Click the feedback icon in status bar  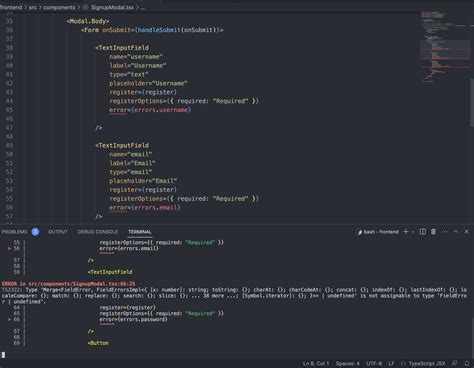(455, 363)
